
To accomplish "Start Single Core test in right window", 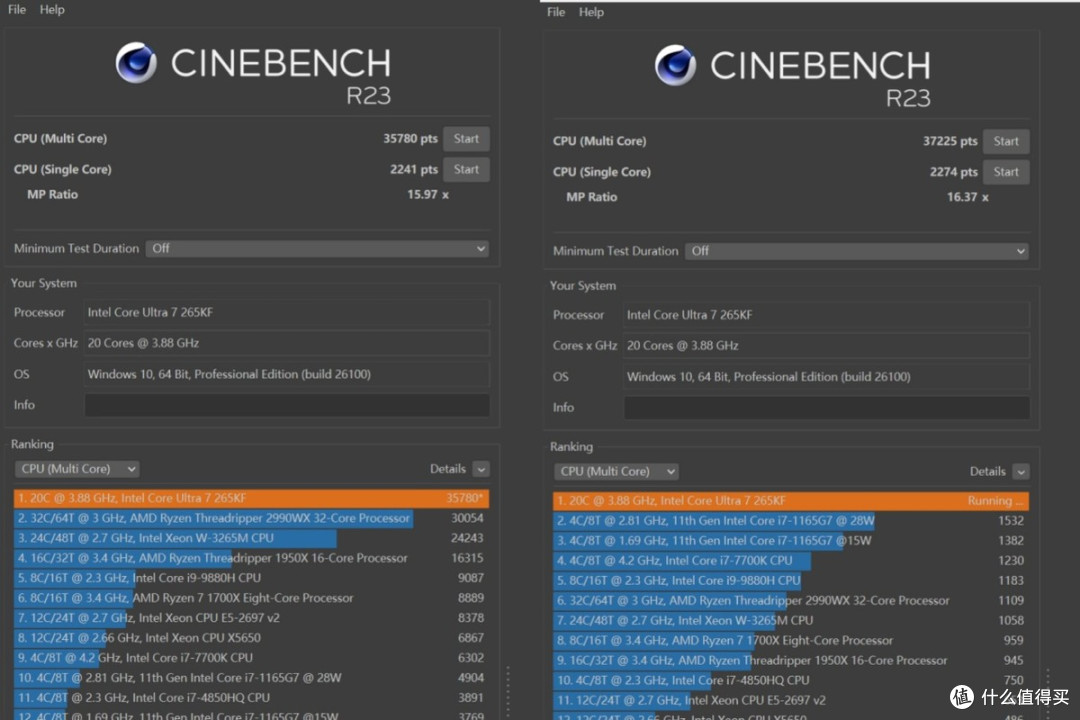I will 1006,172.
